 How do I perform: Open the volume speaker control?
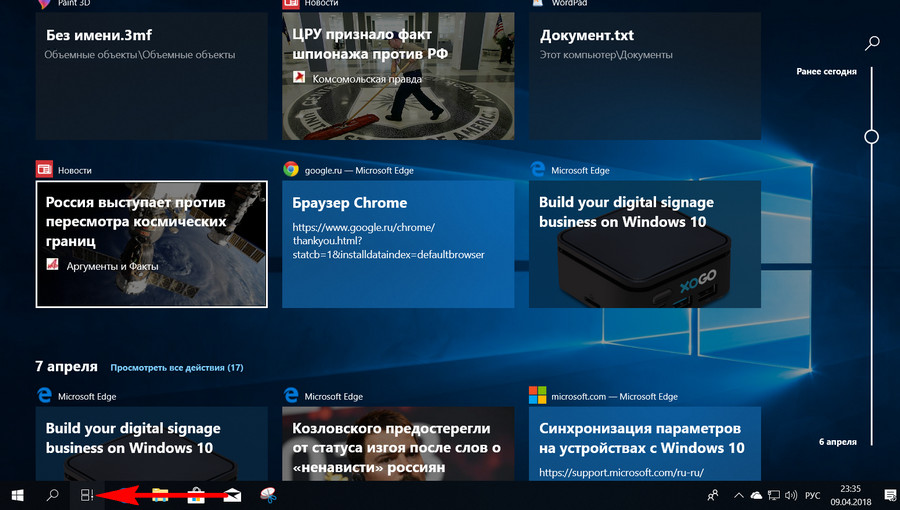(x=791, y=495)
